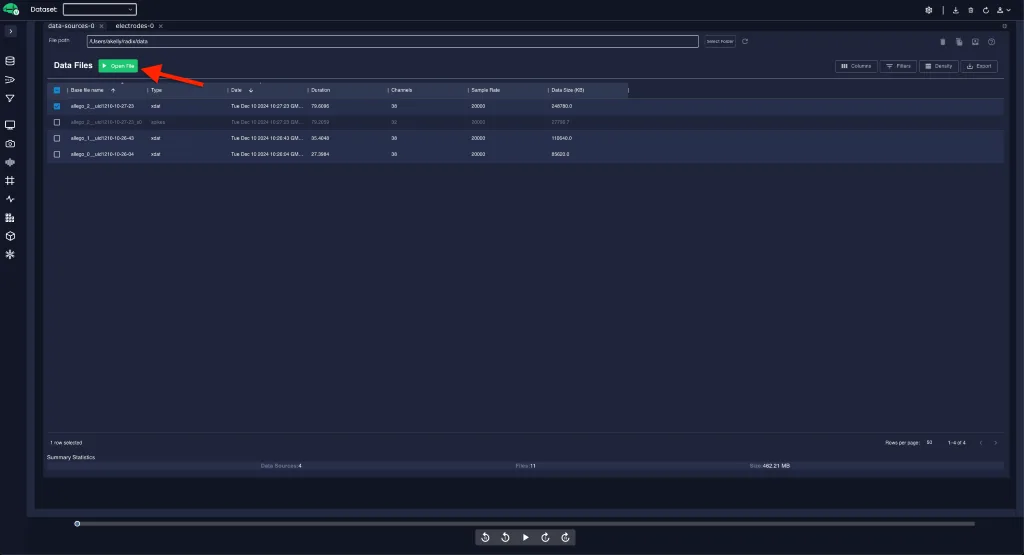Check the allego_0__uid1210-10-26-04 row checkbox
Viewport: 1024px width, 555px height.
pos(57,154)
